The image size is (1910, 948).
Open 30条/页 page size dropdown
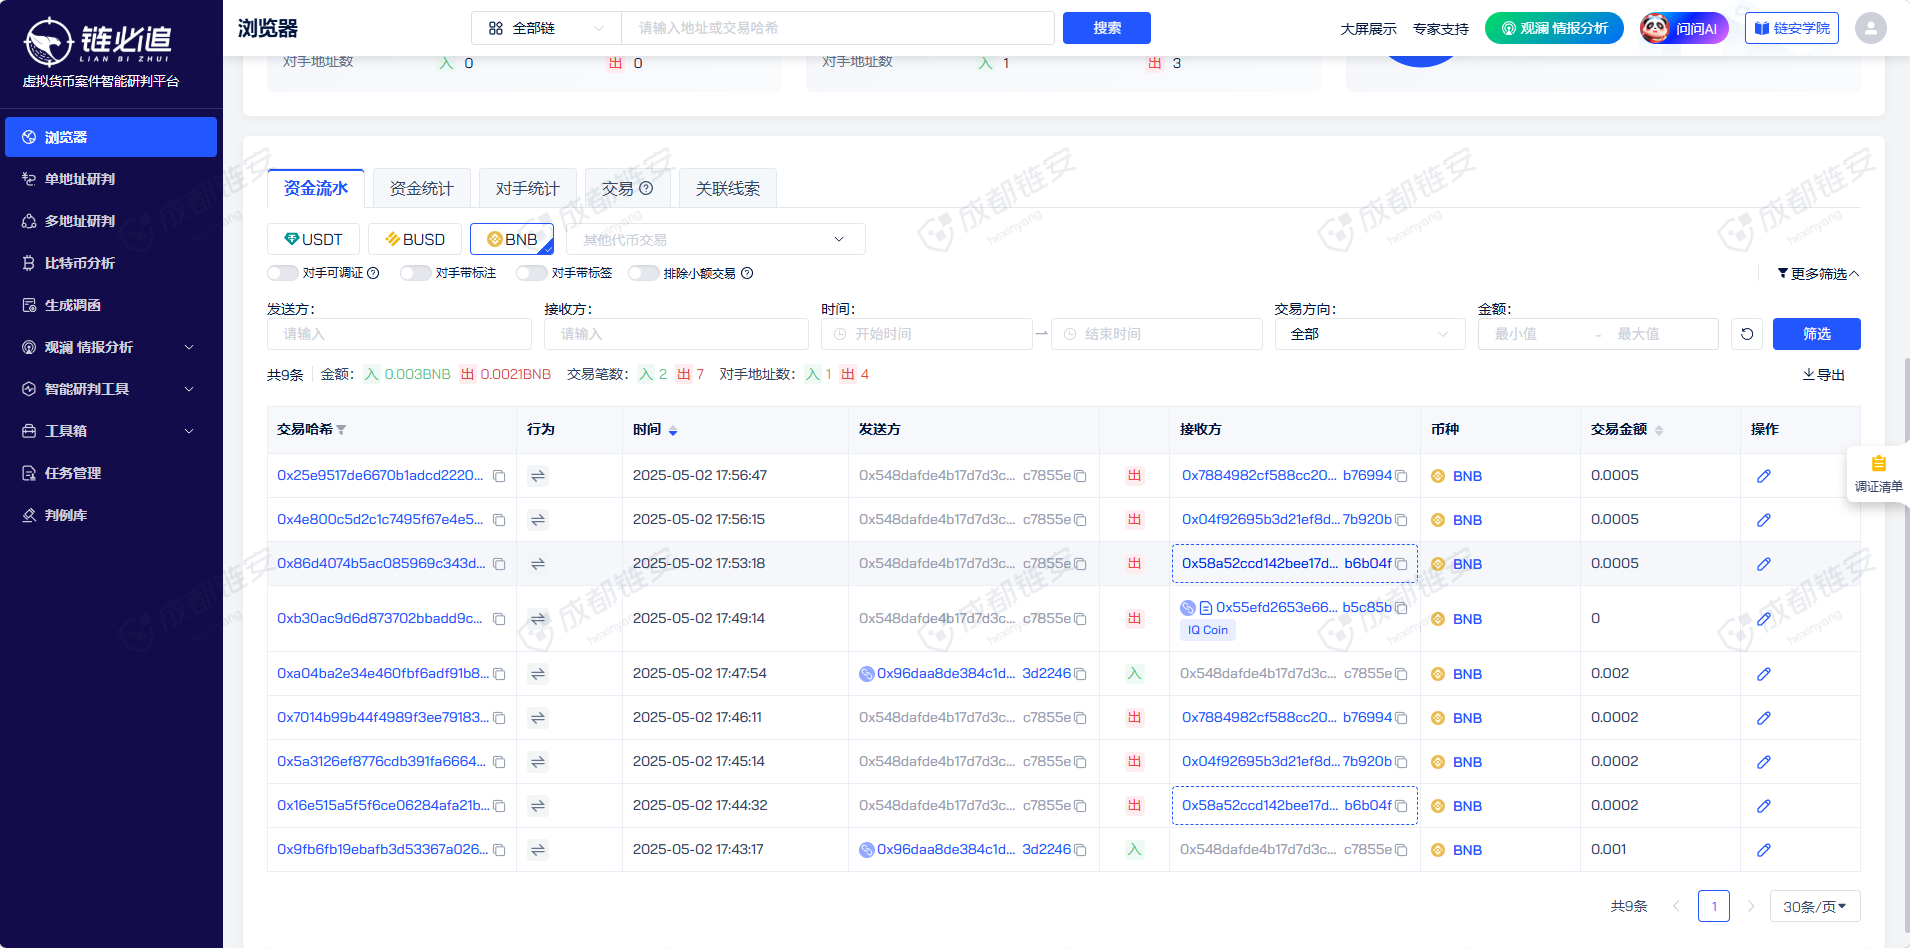tap(1814, 906)
